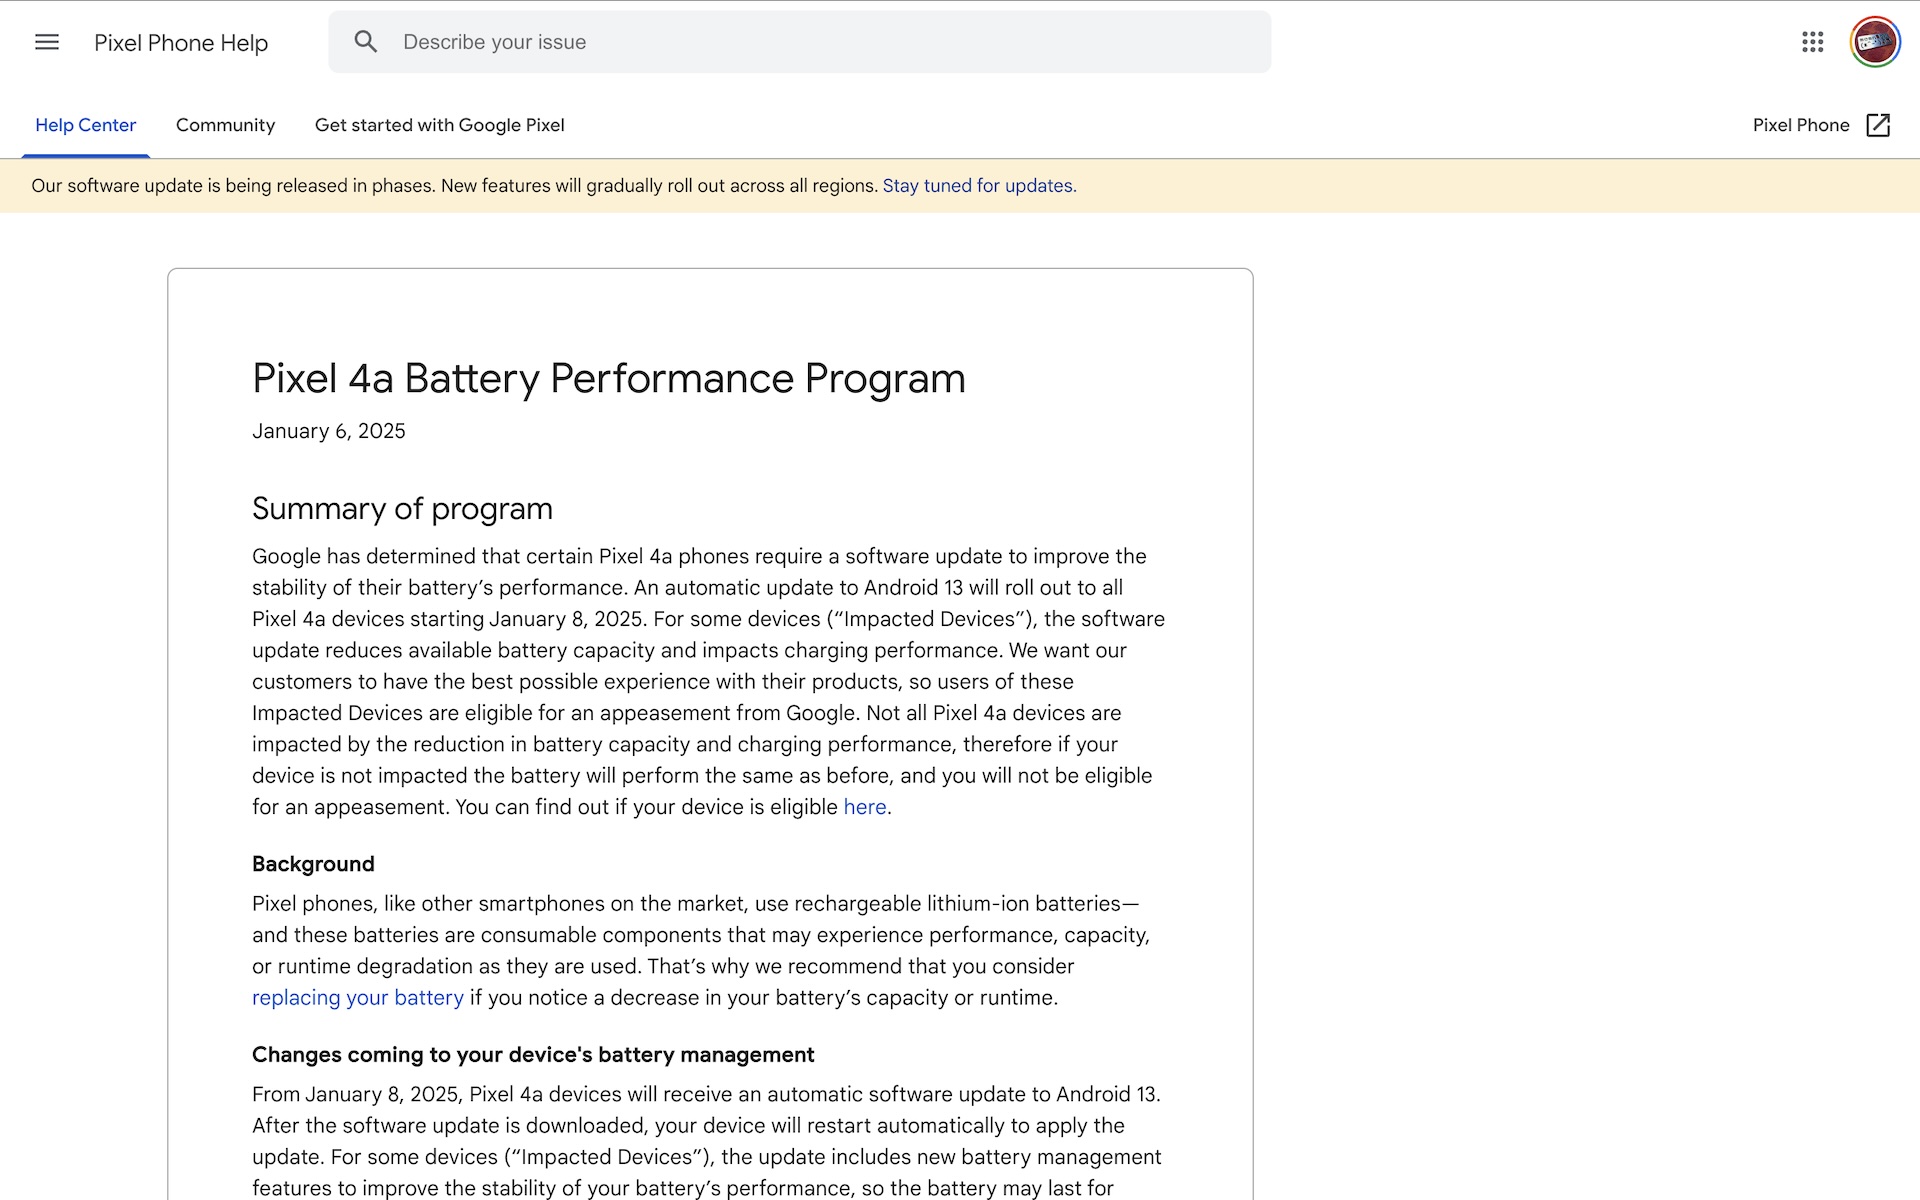Click the Pixel 4a Battery Performance Program heading

click(x=608, y=379)
